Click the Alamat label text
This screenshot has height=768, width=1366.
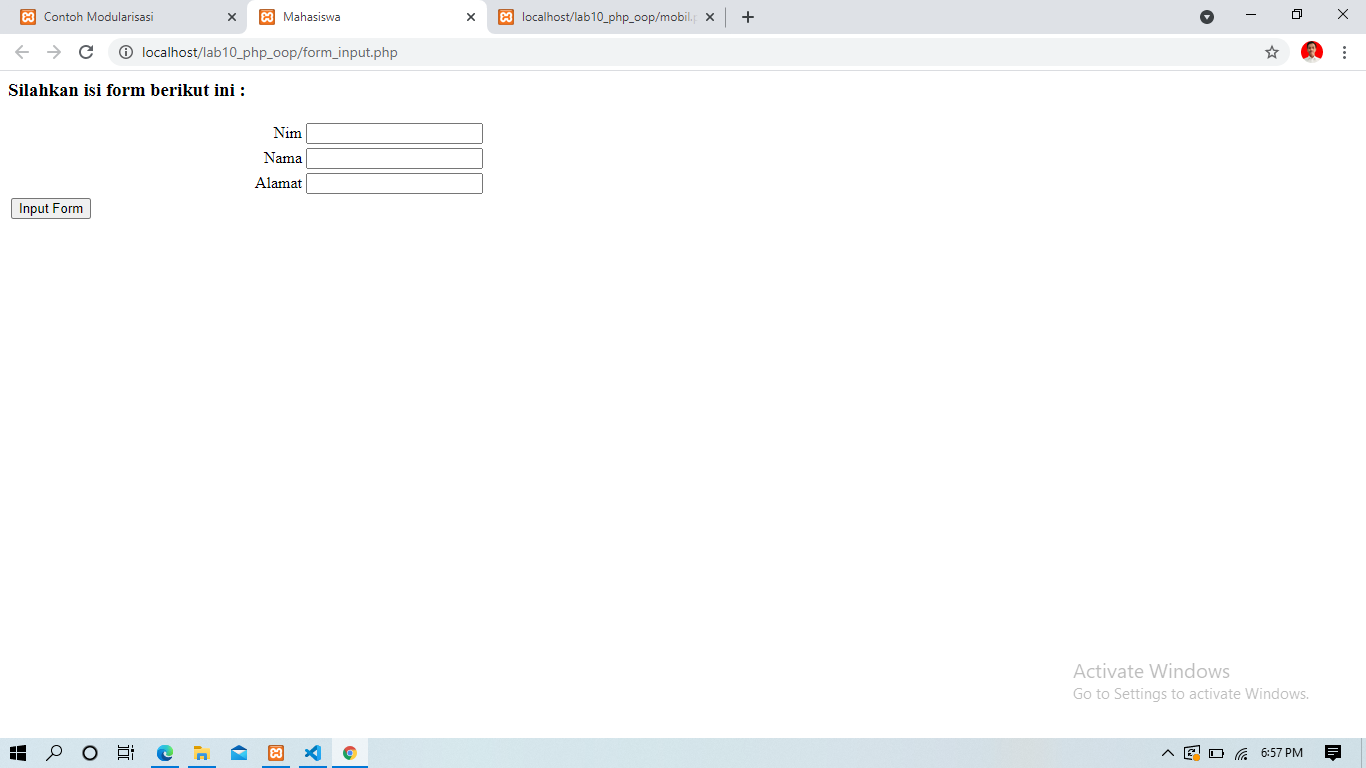pos(278,183)
